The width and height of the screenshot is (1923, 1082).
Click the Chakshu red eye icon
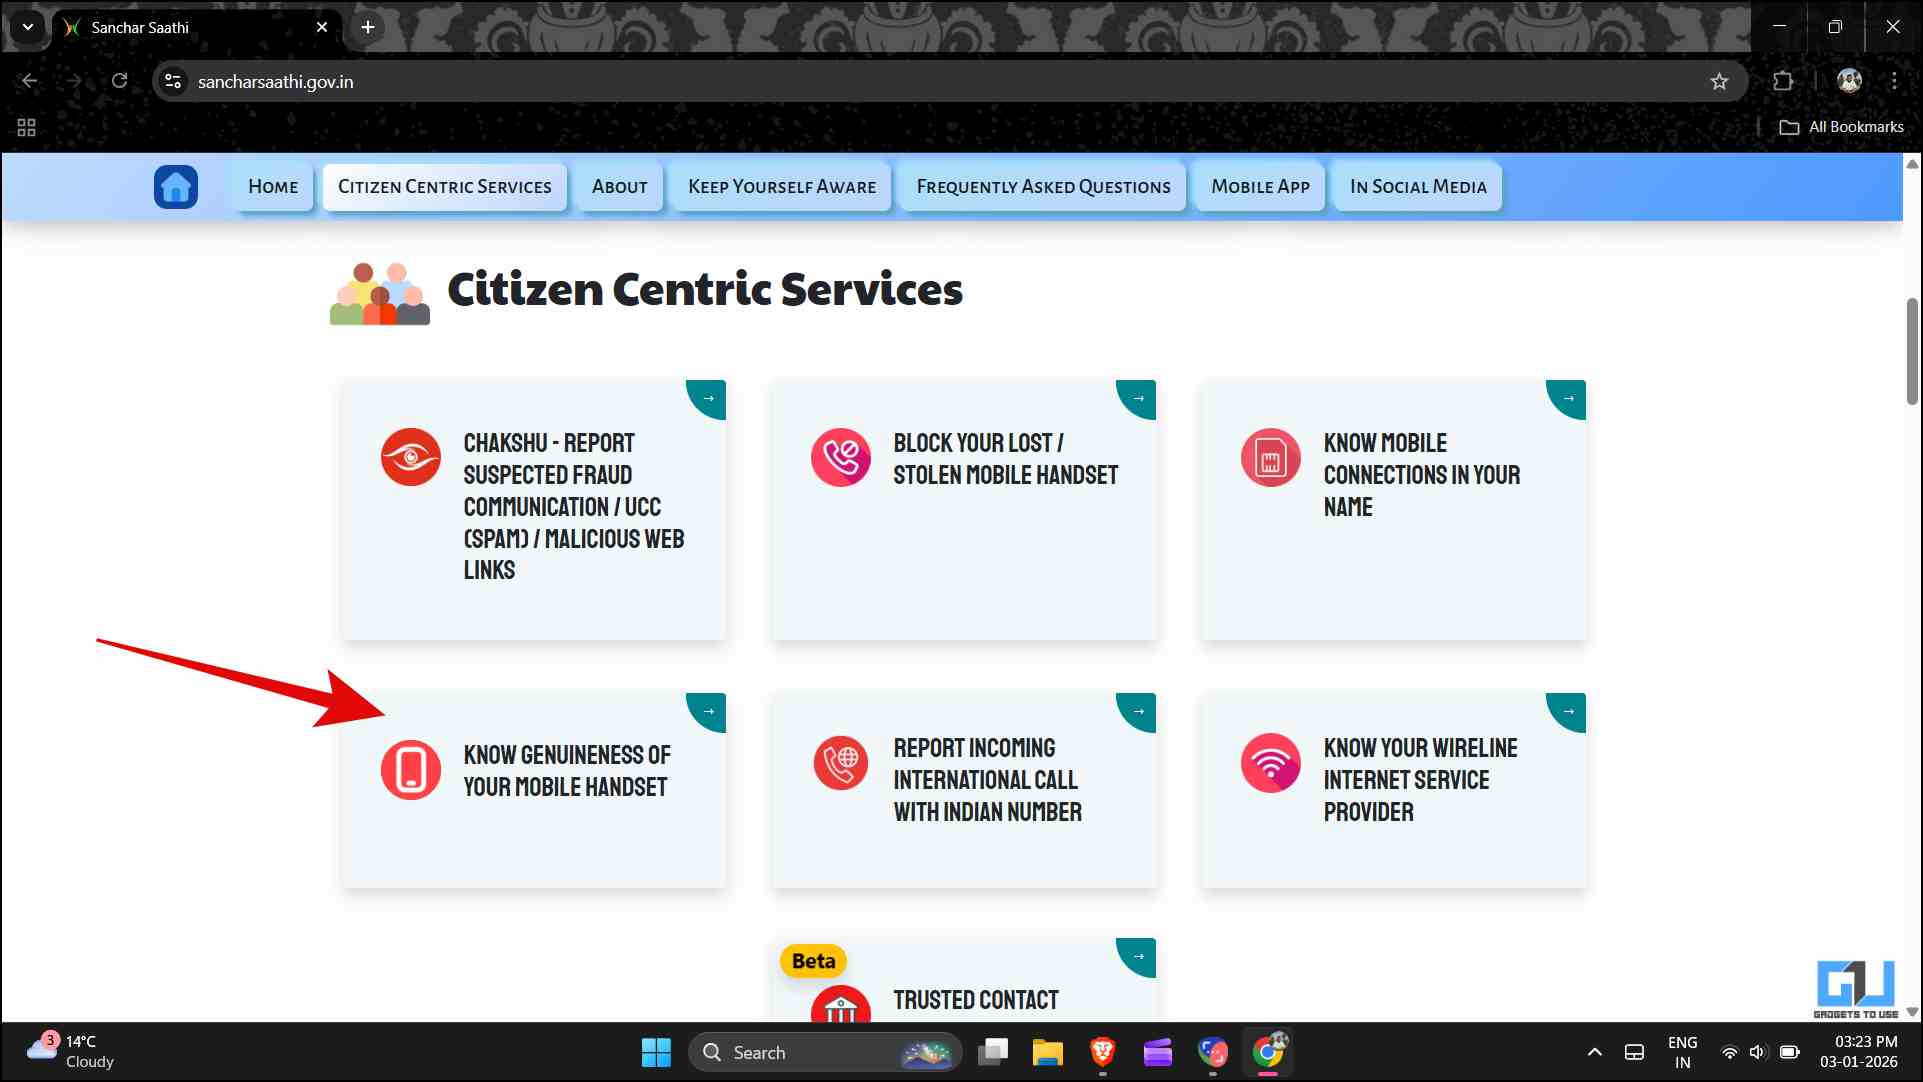[410, 457]
